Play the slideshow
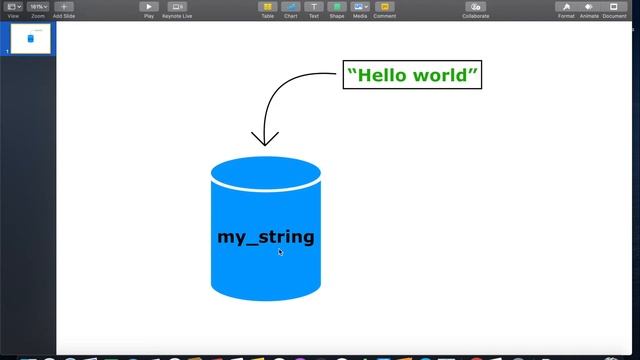Image resolution: width=640 pixels, height=360 pixels. coord(149,7)
